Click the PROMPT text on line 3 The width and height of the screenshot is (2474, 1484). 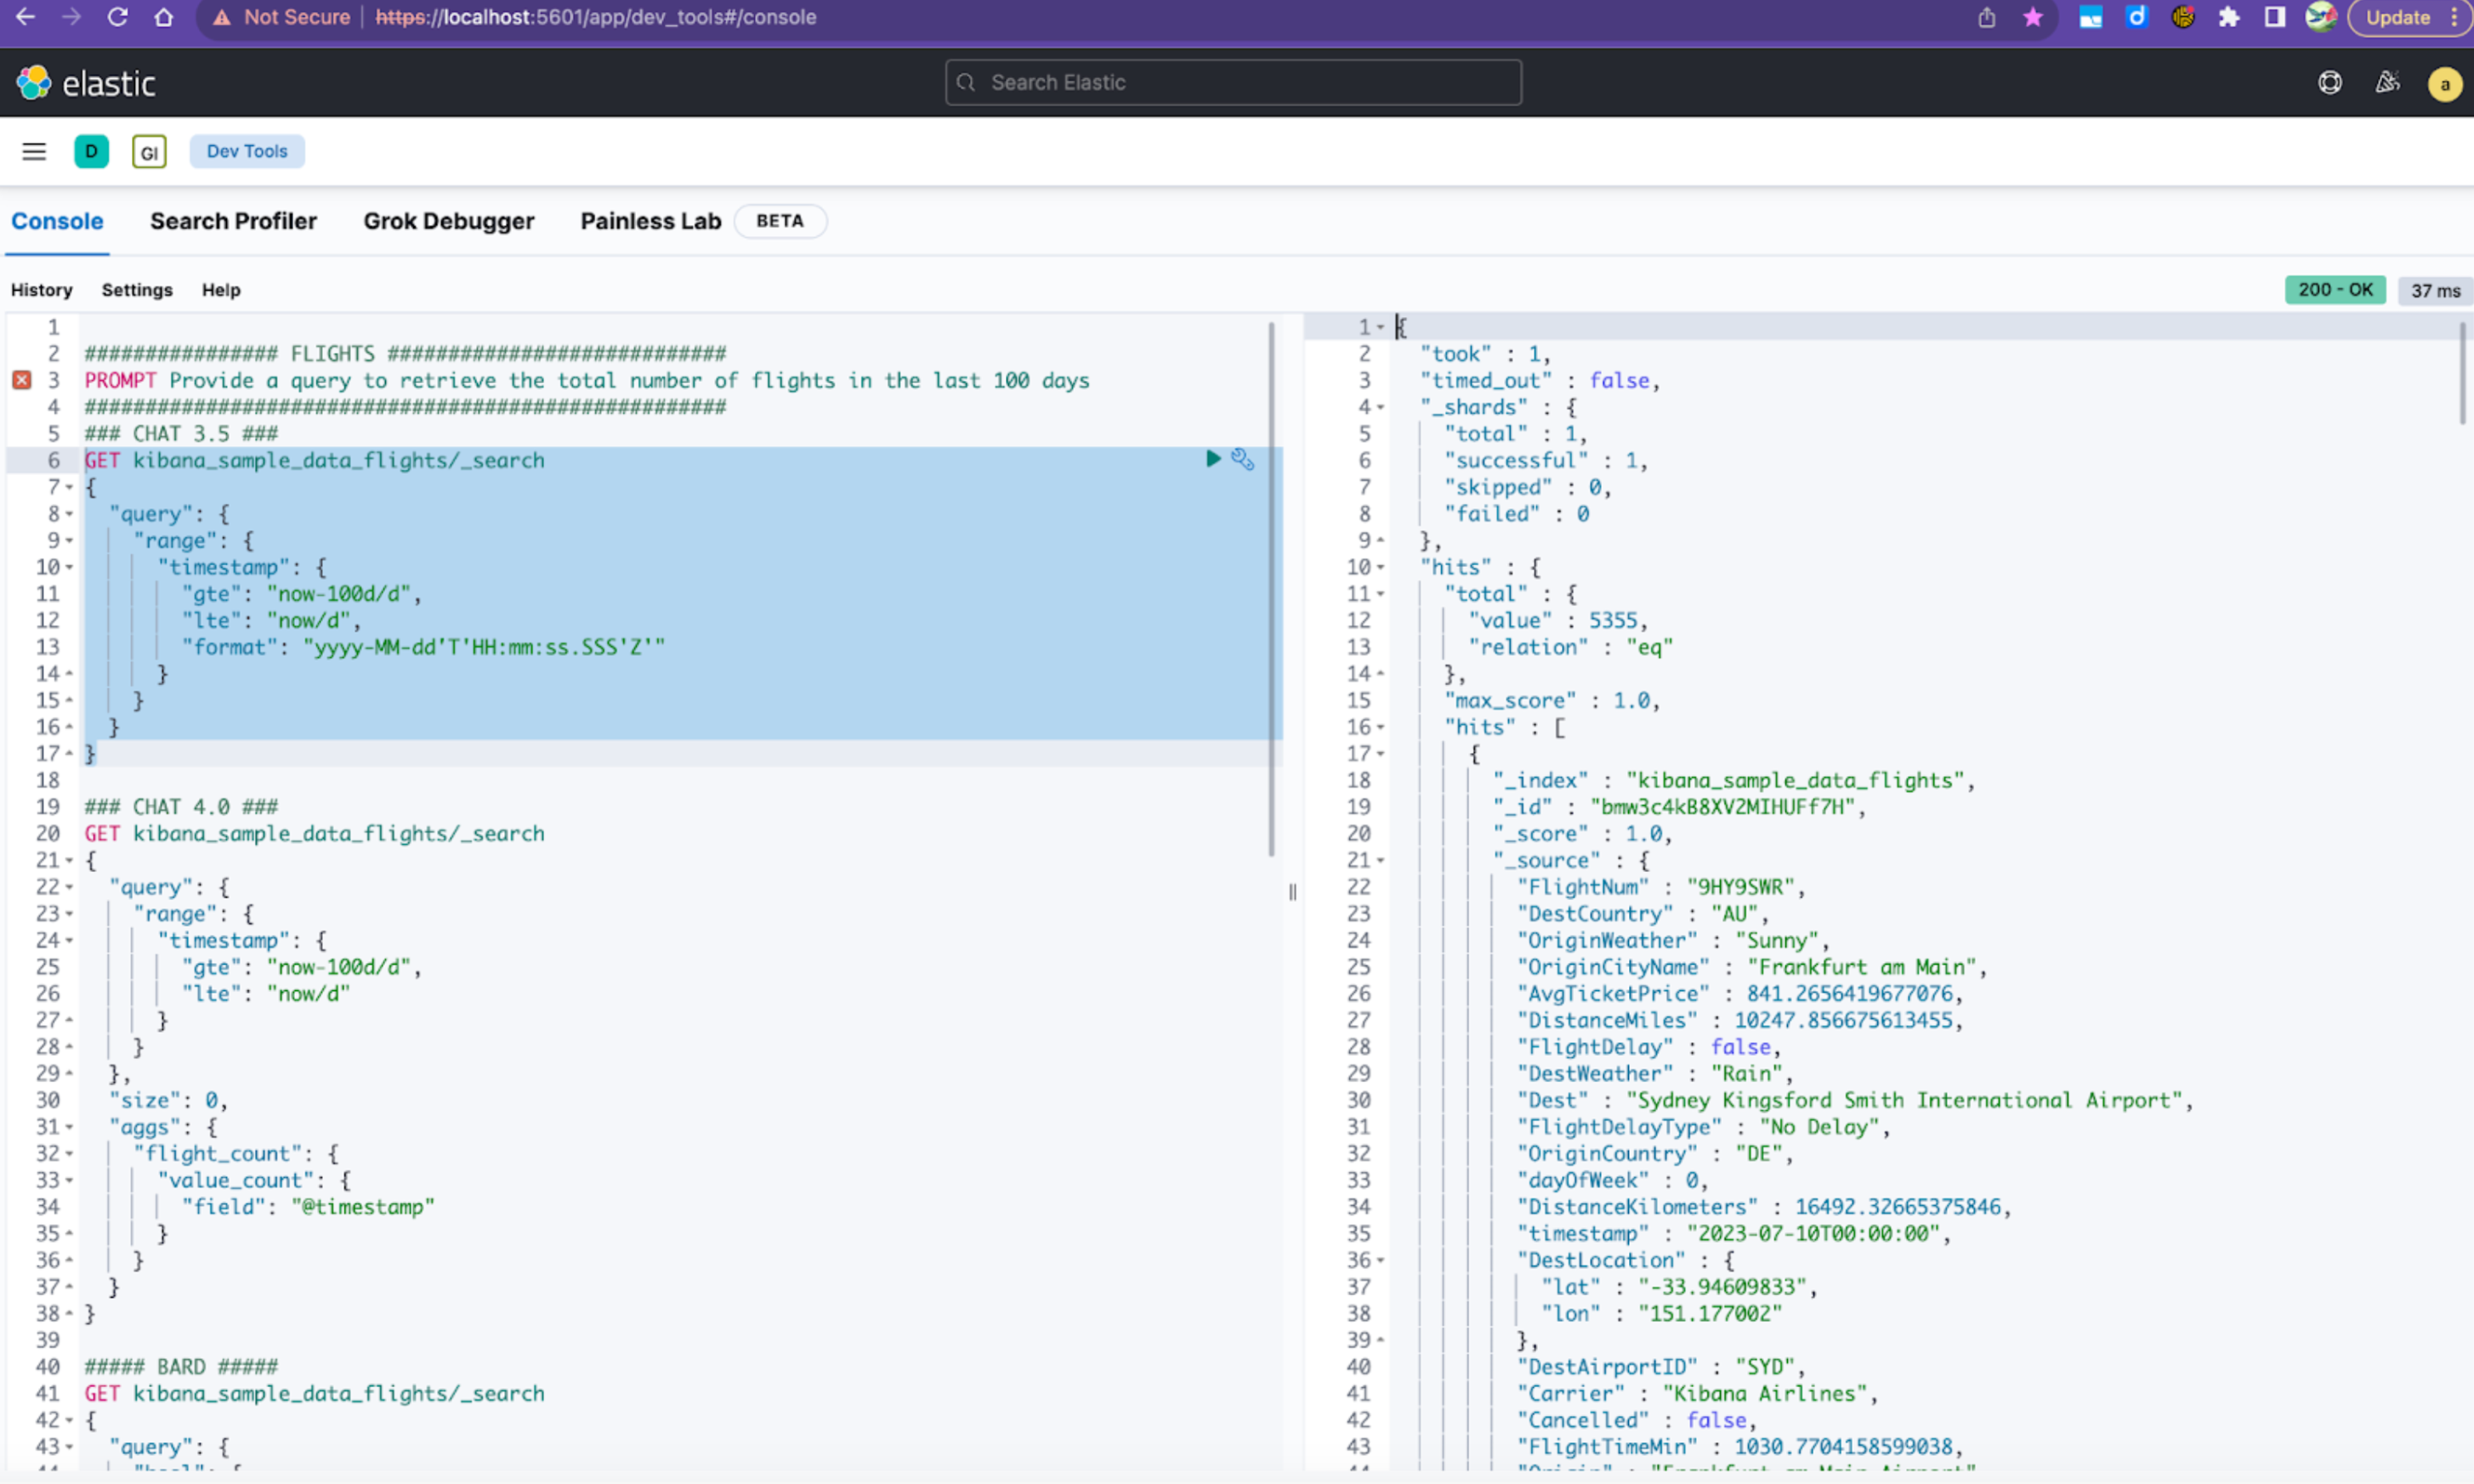(587, 381)
